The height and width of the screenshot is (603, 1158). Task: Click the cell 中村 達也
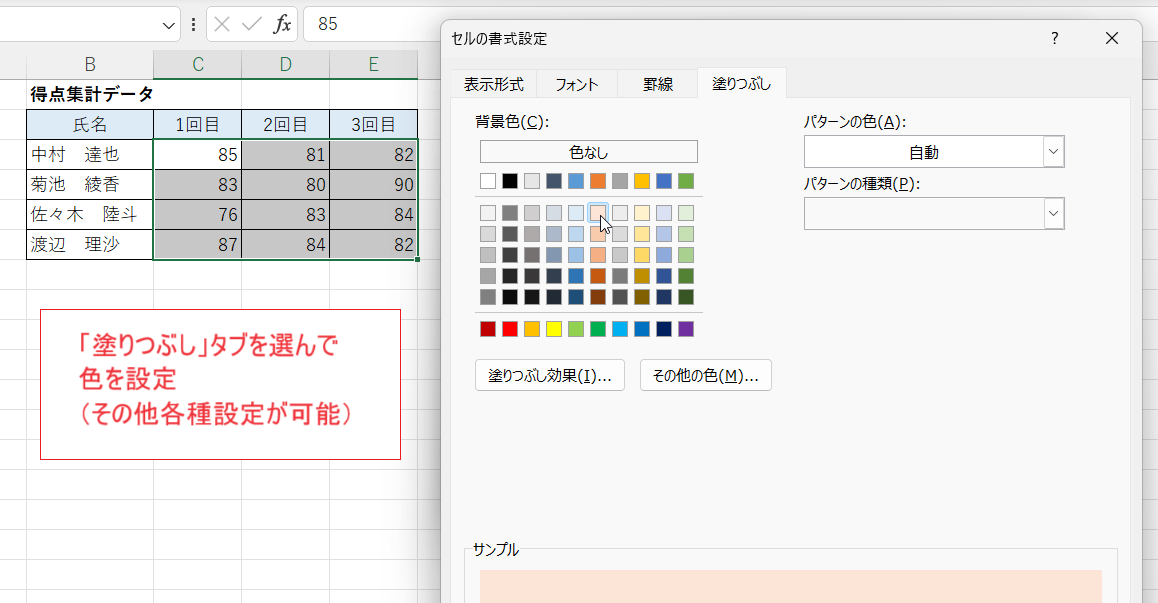[x=90, y=154]
